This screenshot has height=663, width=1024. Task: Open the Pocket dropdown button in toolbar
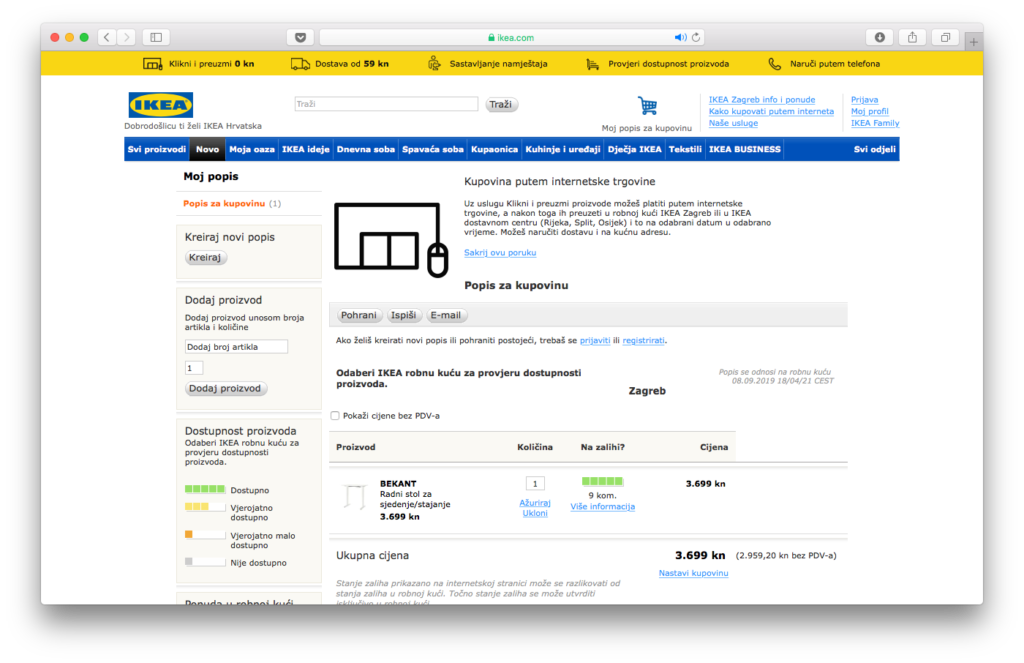300,38
